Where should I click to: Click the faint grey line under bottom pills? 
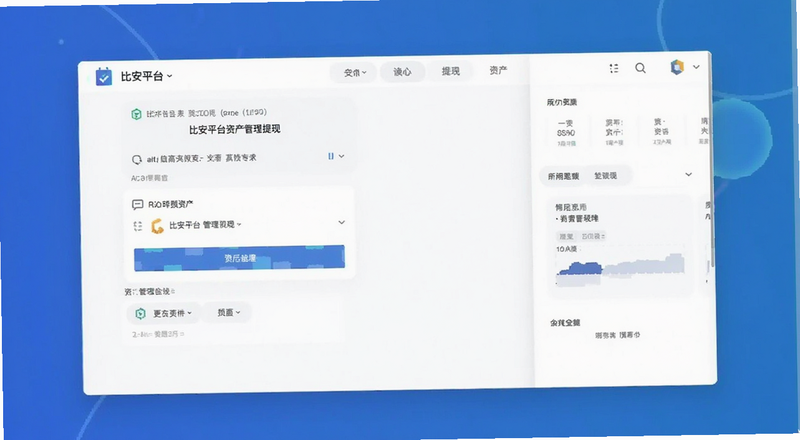(x=158, y=334)
